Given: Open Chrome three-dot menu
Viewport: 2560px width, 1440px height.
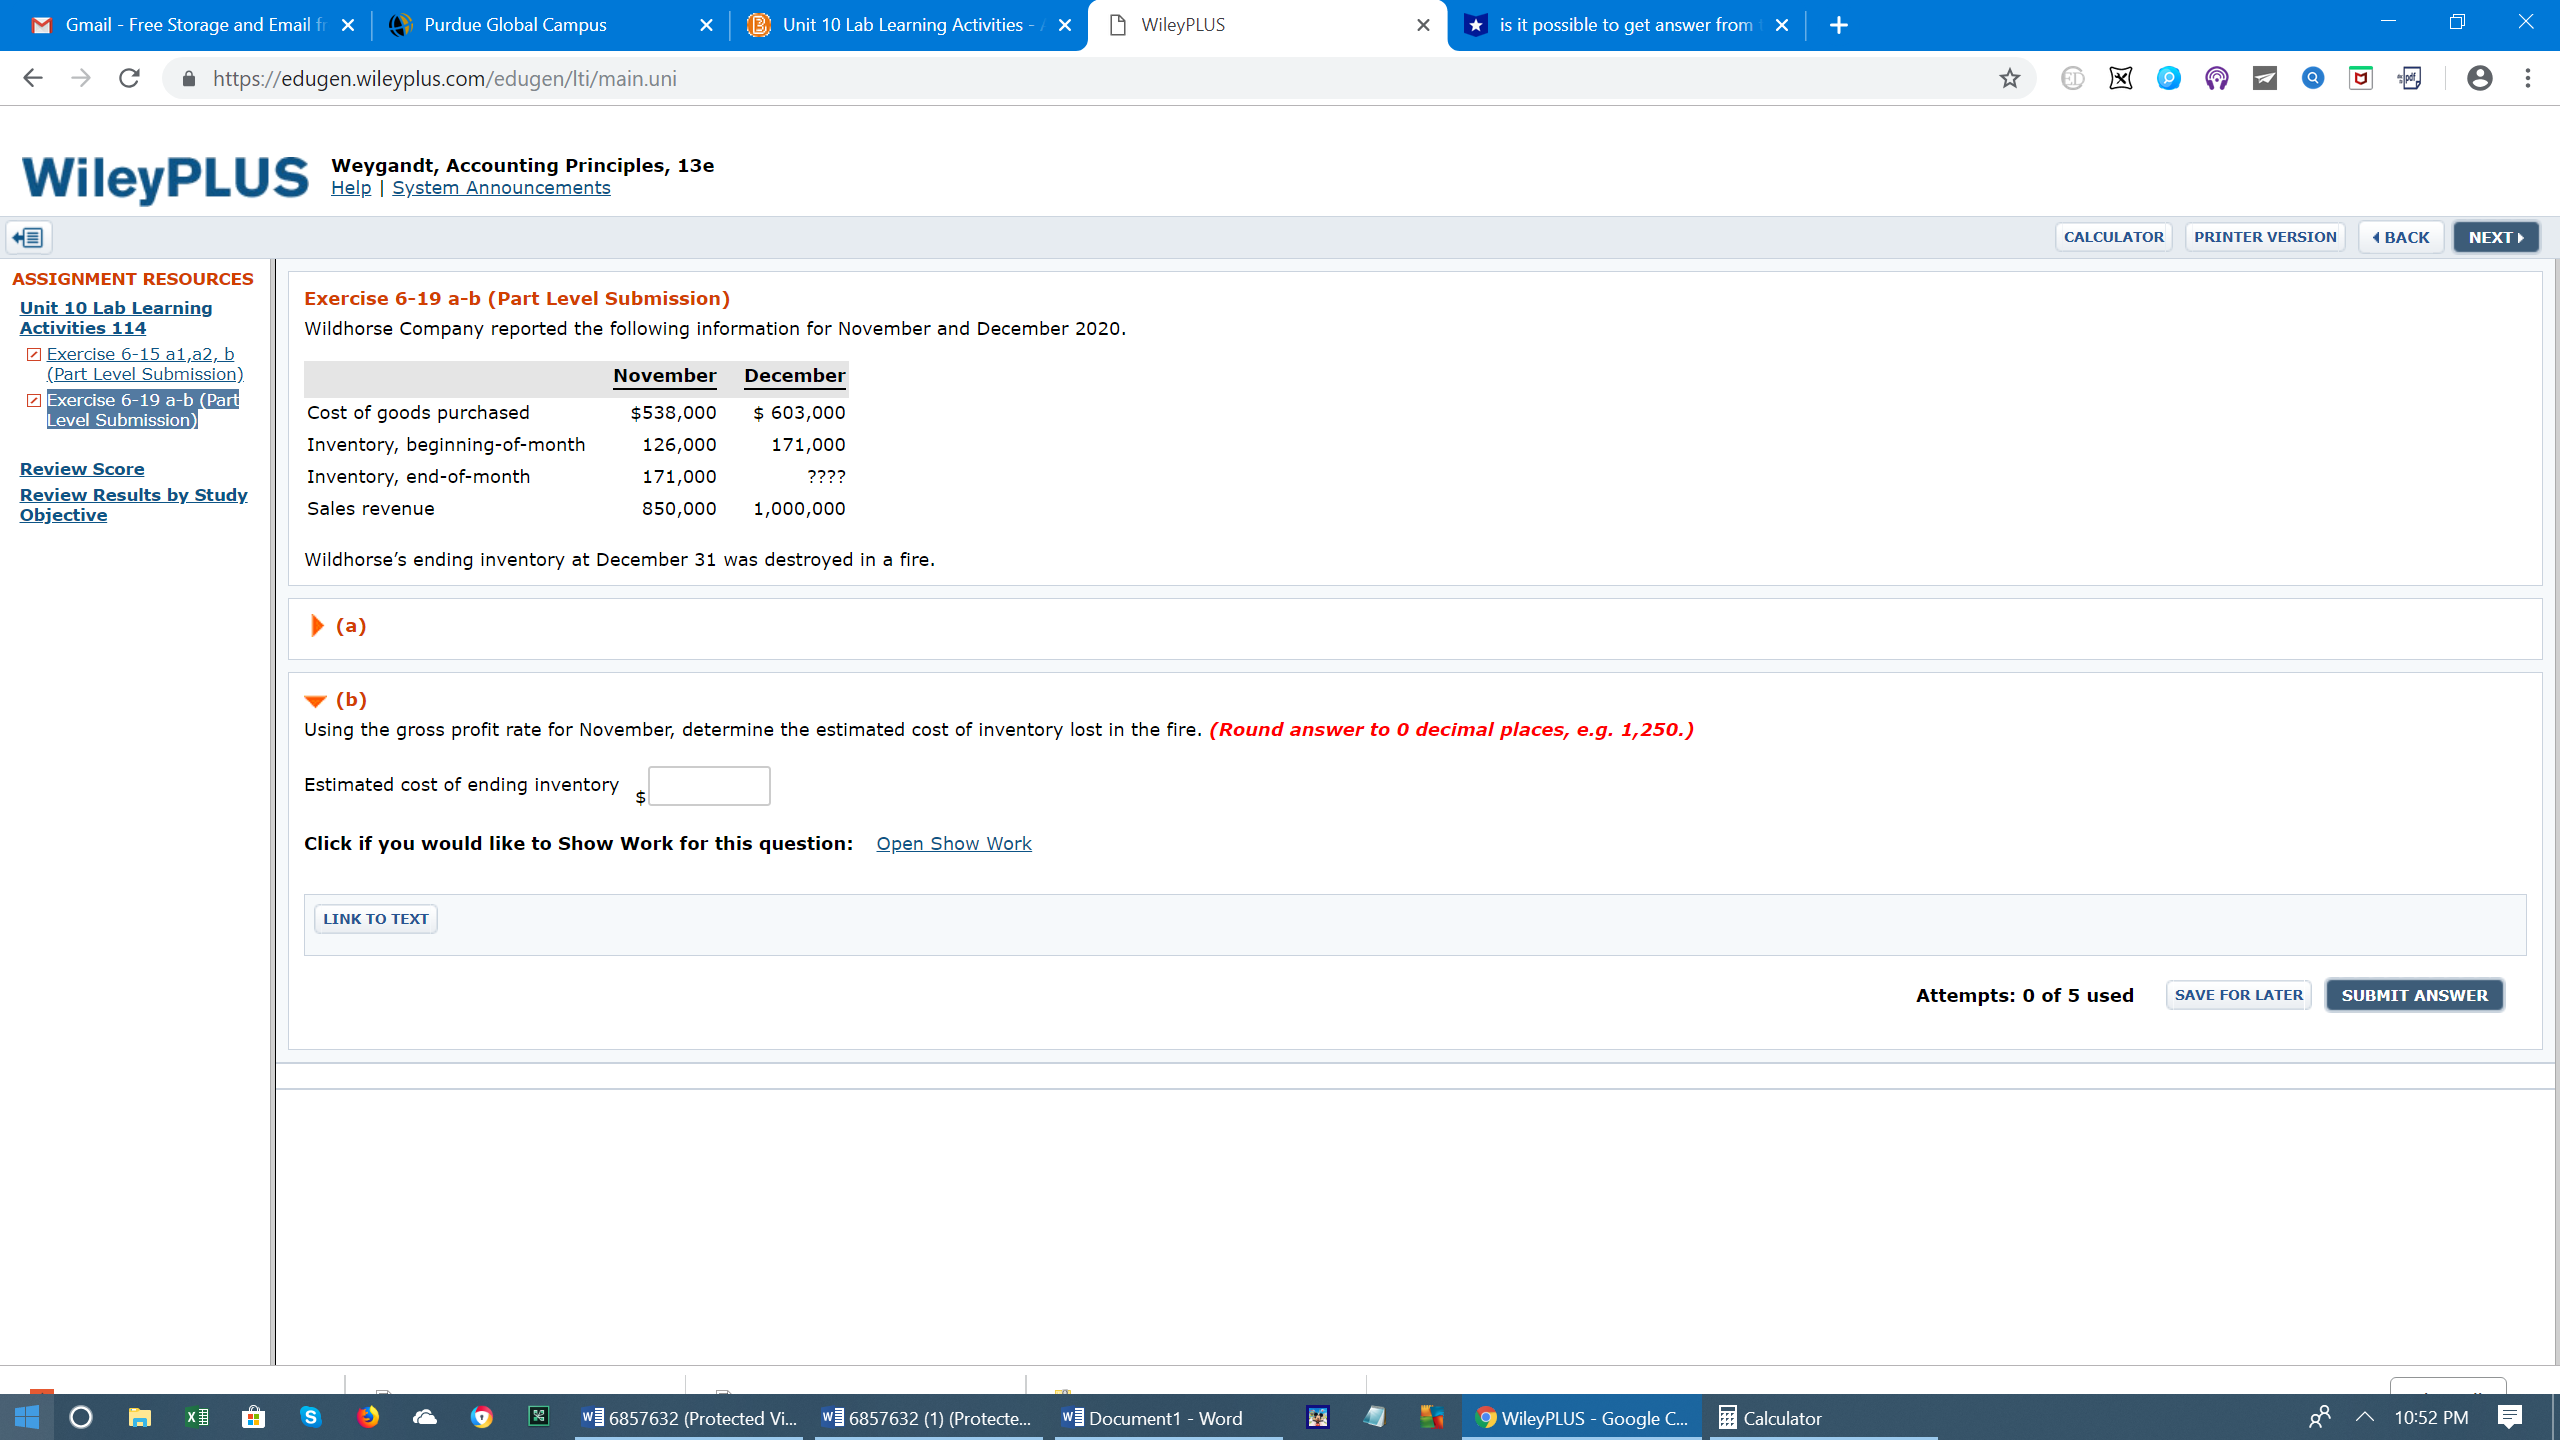Looking at the screenshot, I should [2527, 78].
